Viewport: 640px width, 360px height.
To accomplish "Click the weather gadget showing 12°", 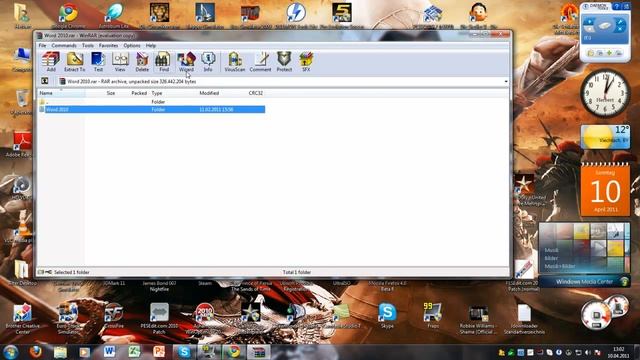I will (x=605, y=137).
